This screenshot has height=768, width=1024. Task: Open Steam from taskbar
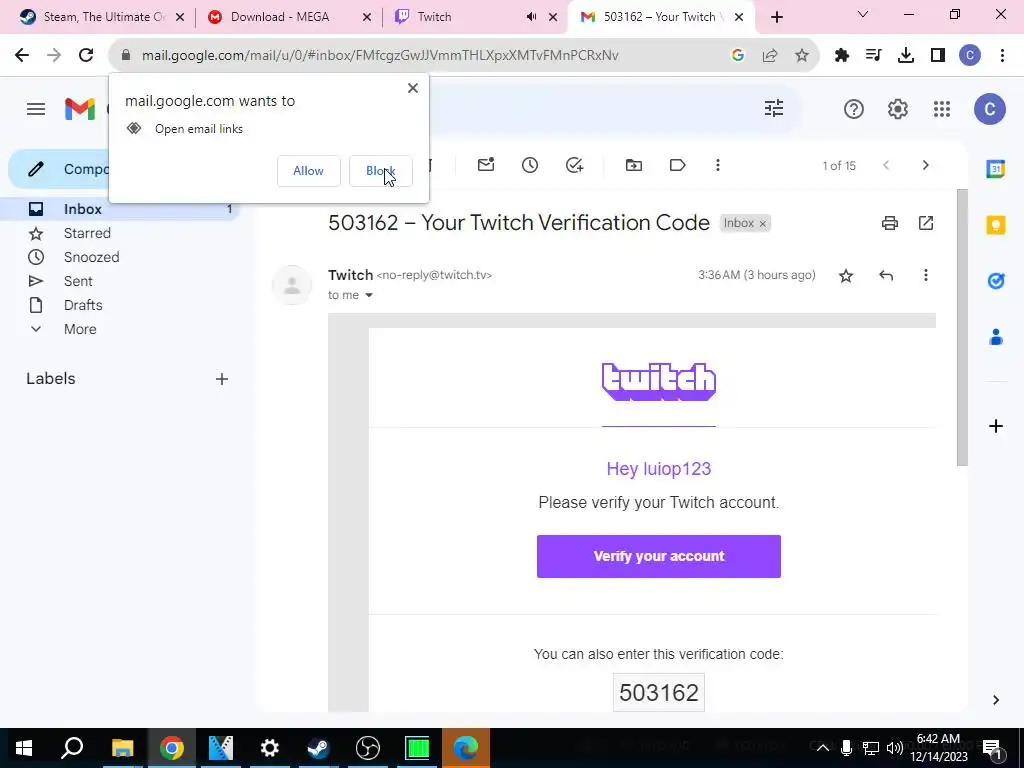(x=318, y=748)
